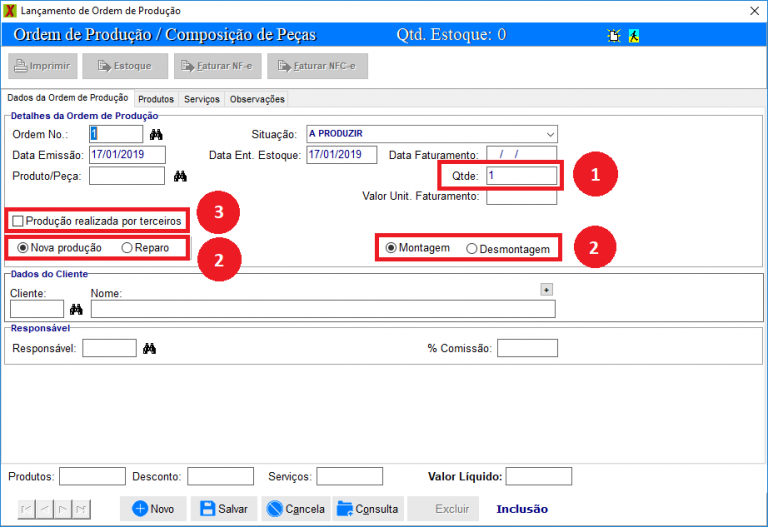Click binoculars search beside Produto/Peça field
768x527 pixels.
point(180,176)
